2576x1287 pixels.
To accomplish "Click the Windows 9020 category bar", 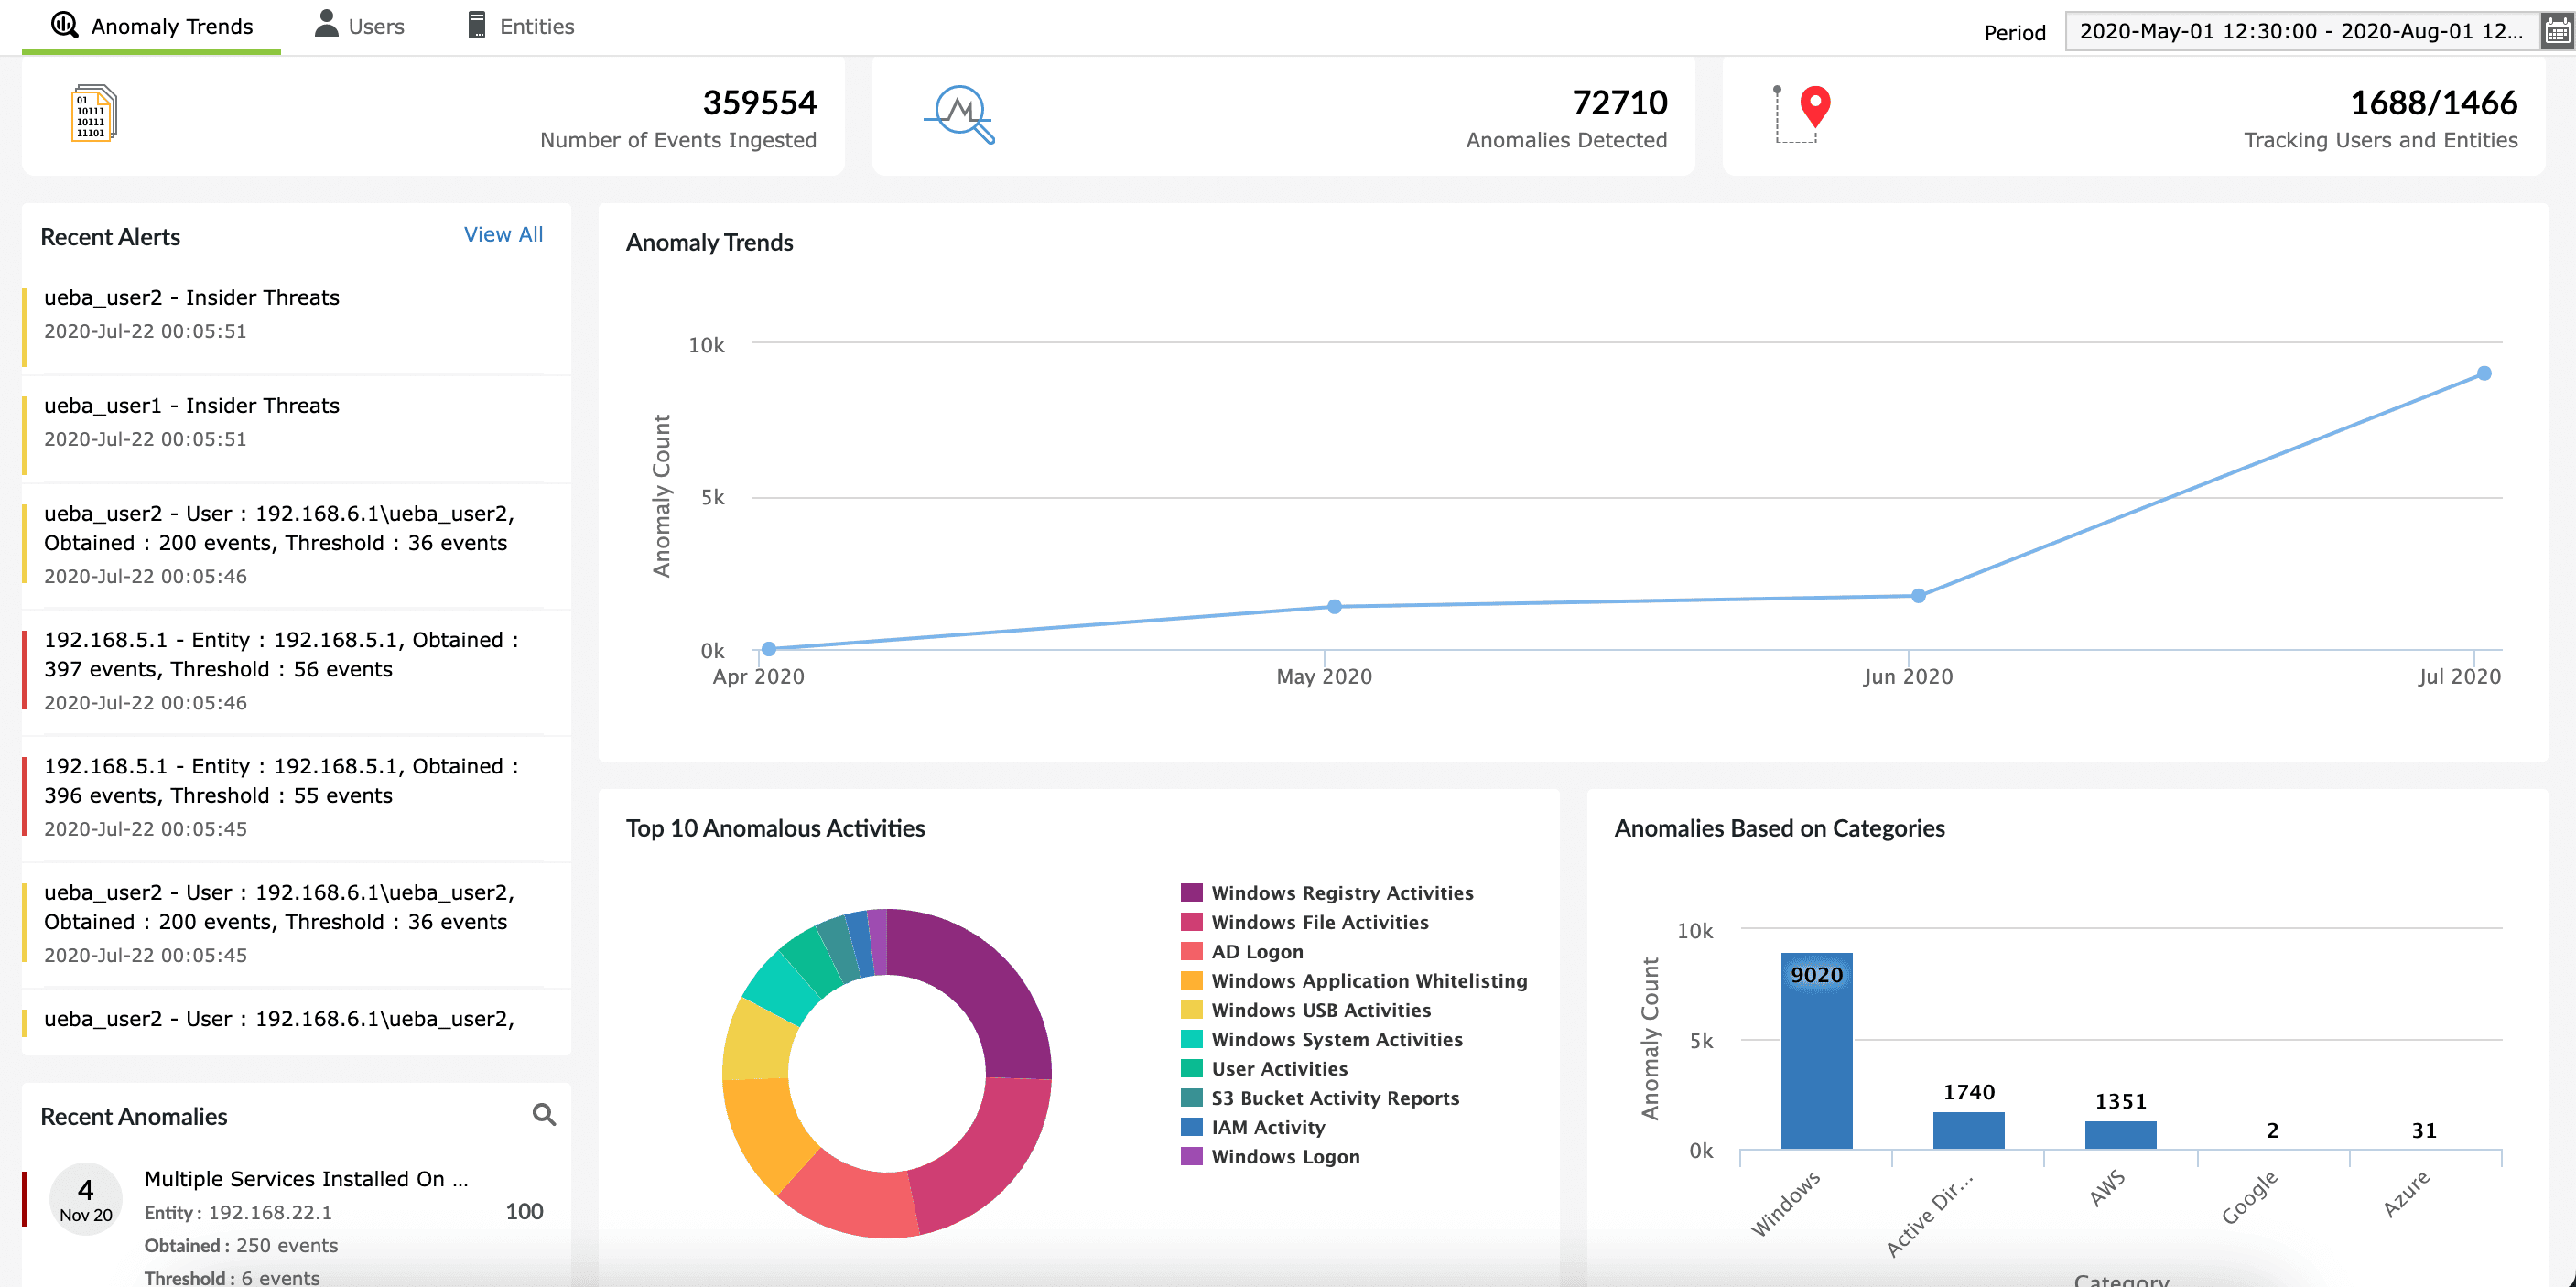I will click(1815, 1050).
